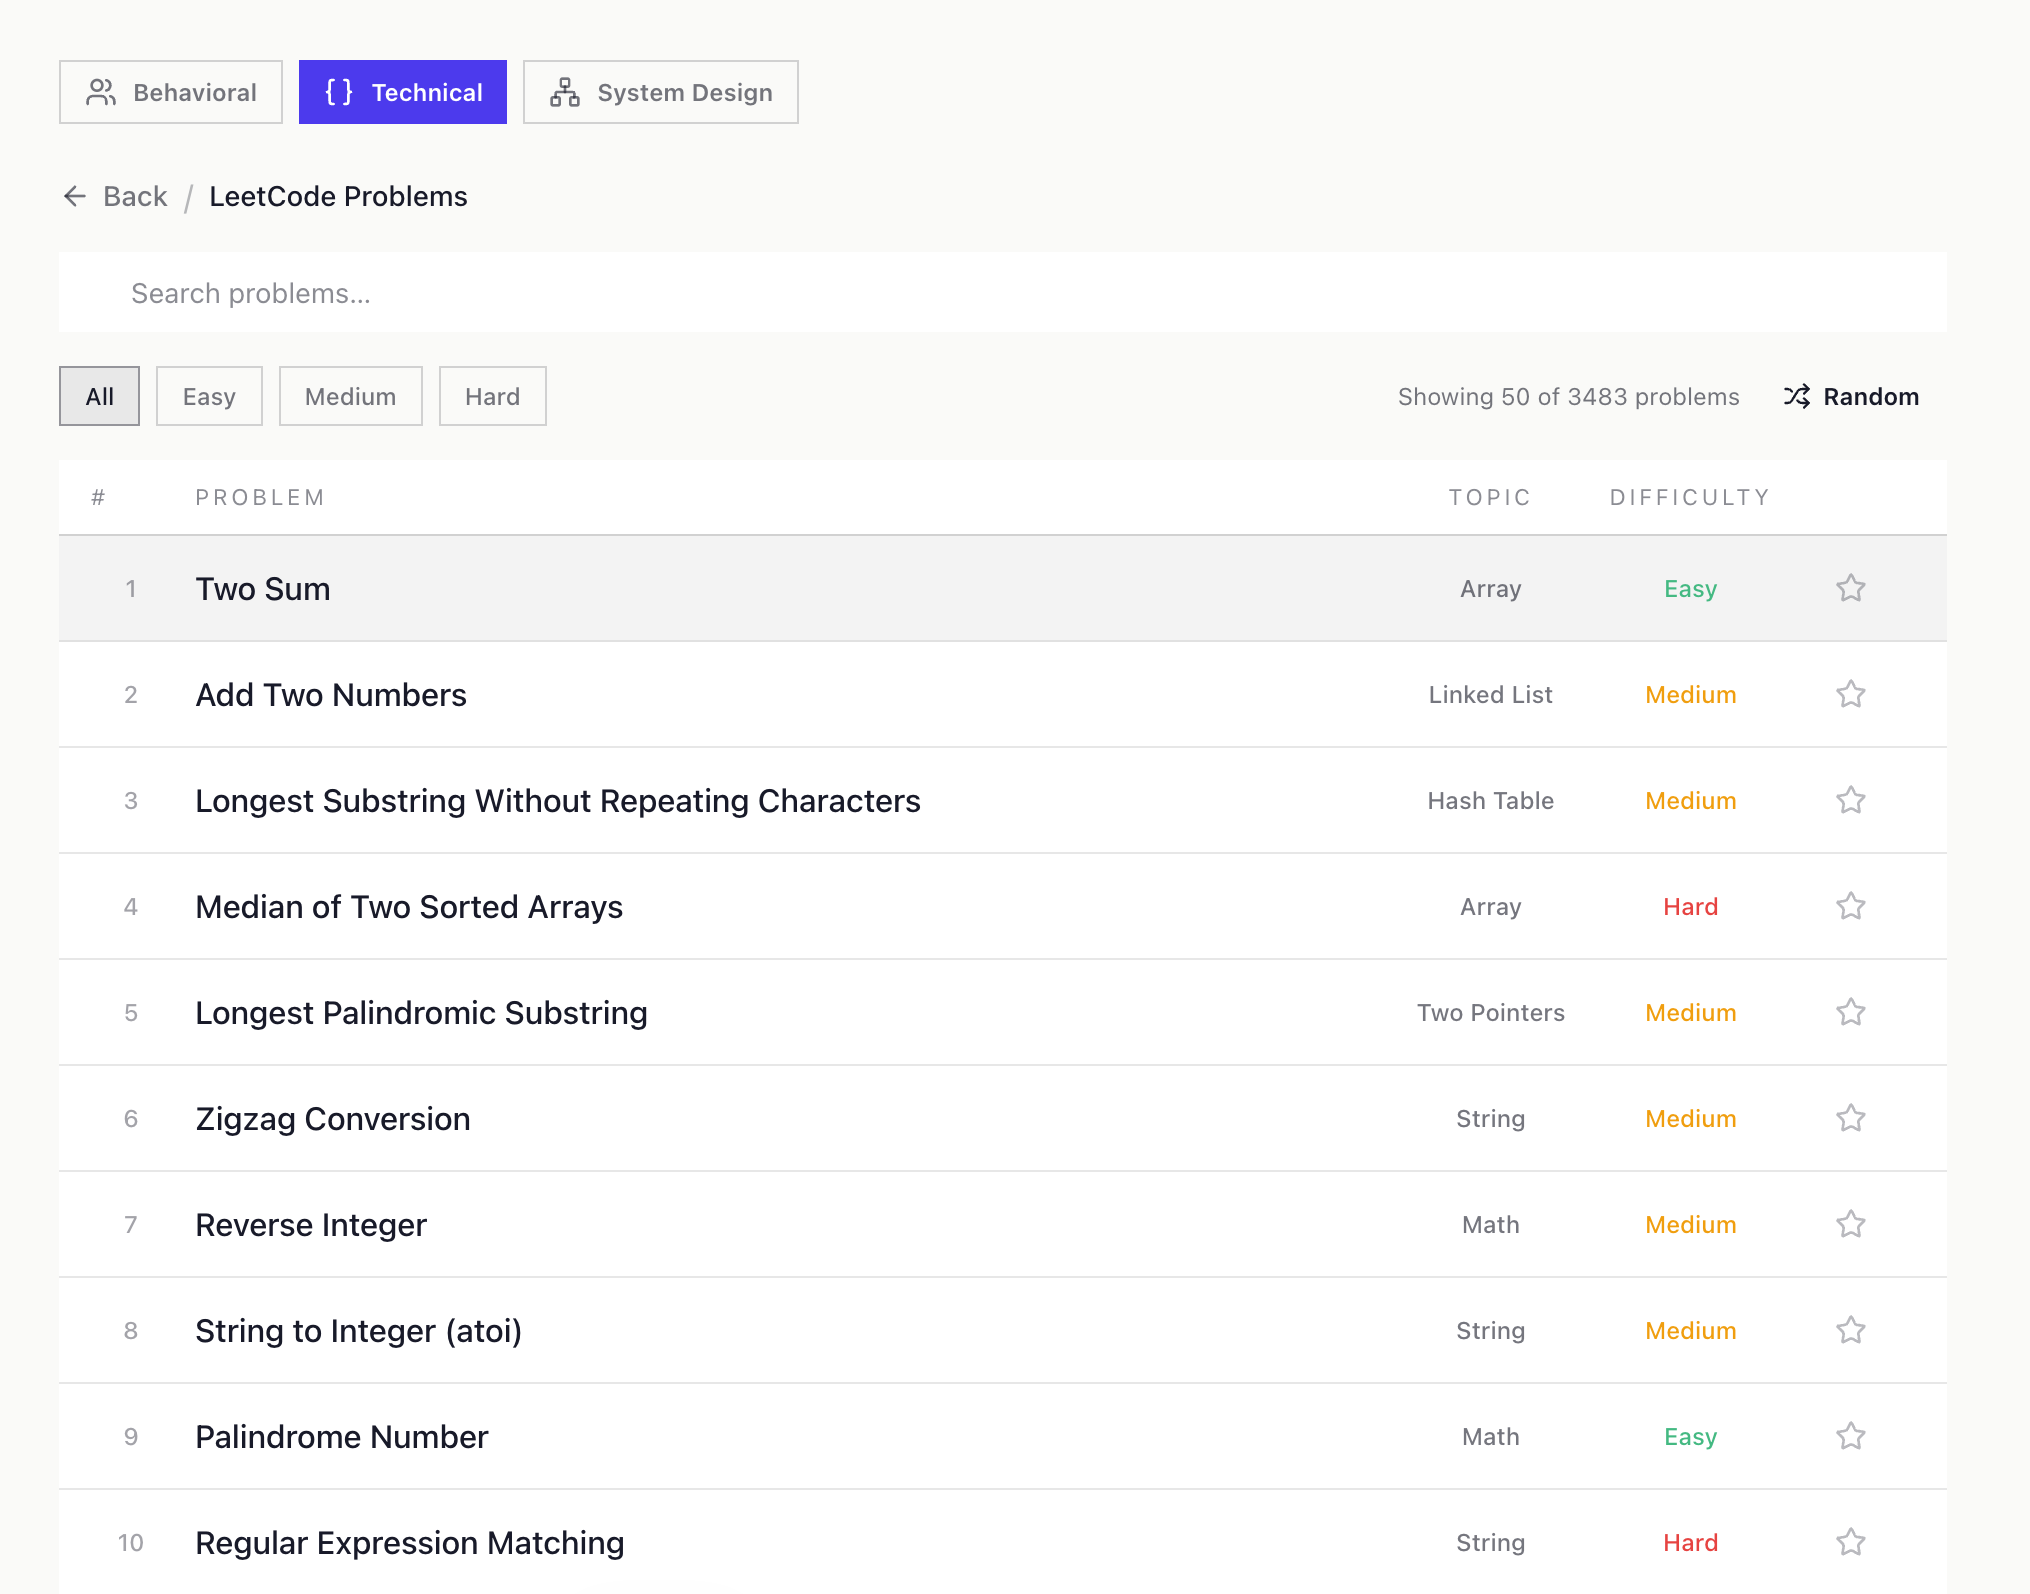This screenshot has height=1594, width=2030.
Task: Switch to the Behavioral tab
Action: 171,92
